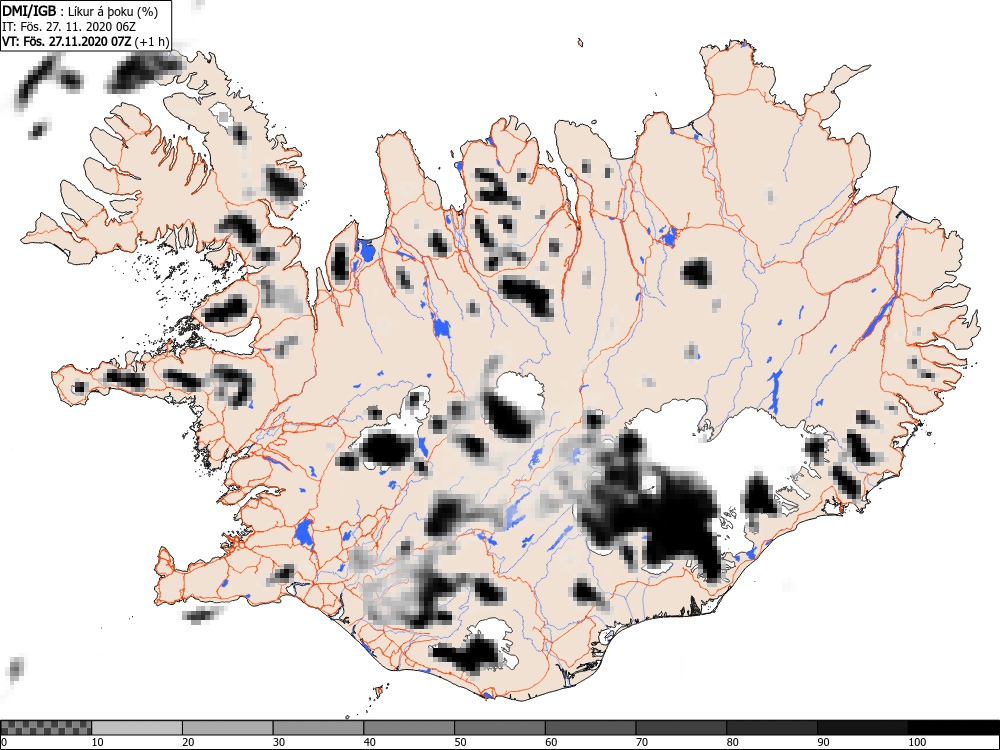Click the 70–80% legend swatch
1000x750 pixels.
coord(681,728)
